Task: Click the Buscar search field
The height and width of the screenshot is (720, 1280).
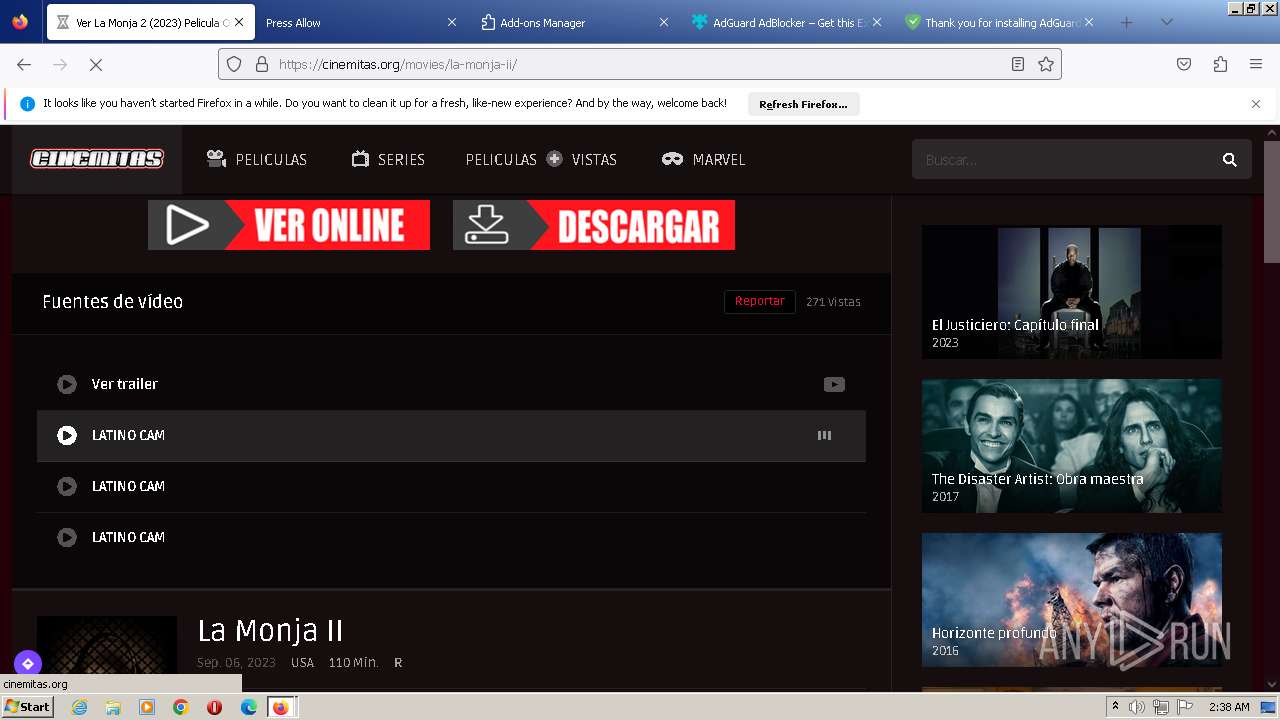Action: [x=1062, y=160]
